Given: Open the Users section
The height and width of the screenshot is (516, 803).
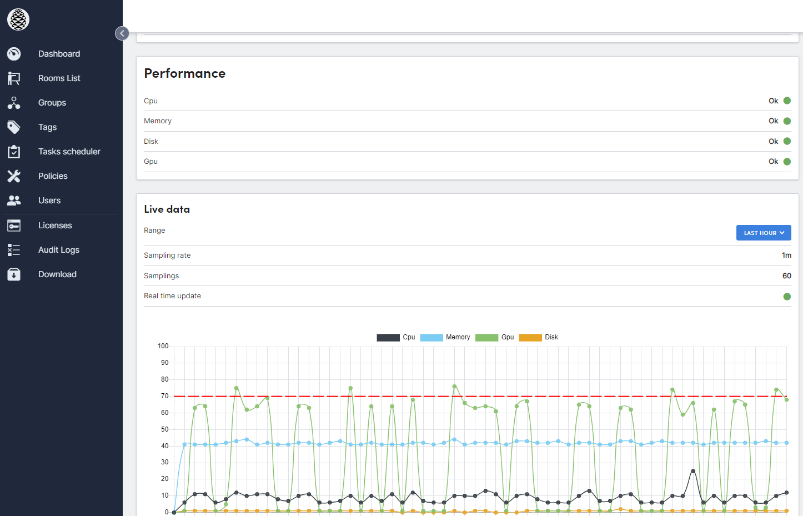Looking at the screenshot, I should pyautogui.click(x=49, y=200).
